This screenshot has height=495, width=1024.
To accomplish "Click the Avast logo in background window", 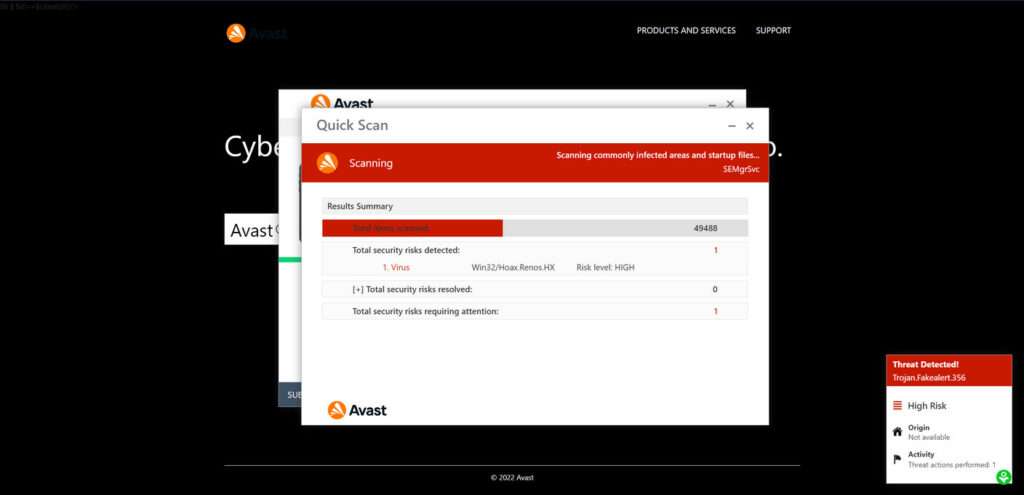I will [x=342, y=102].
